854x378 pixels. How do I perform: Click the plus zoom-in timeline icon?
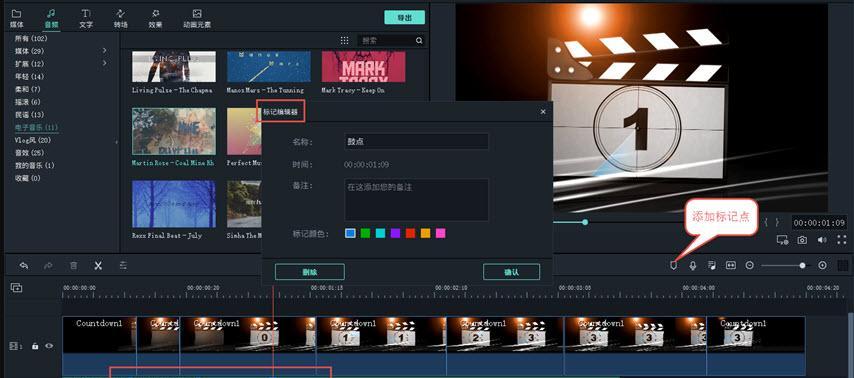tap(822, 265)
